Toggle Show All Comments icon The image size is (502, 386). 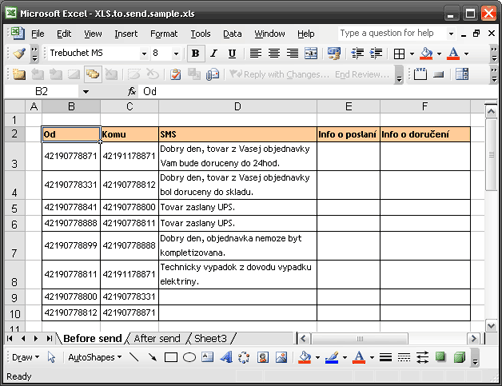[93, 74]
